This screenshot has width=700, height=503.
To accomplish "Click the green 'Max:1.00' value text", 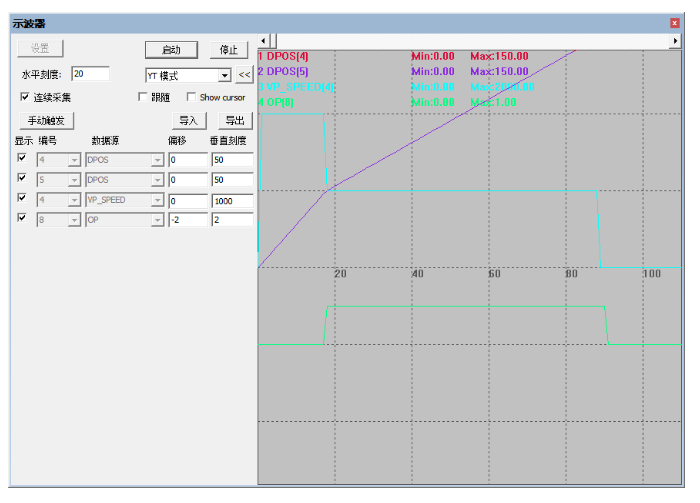I will point(493,102).
